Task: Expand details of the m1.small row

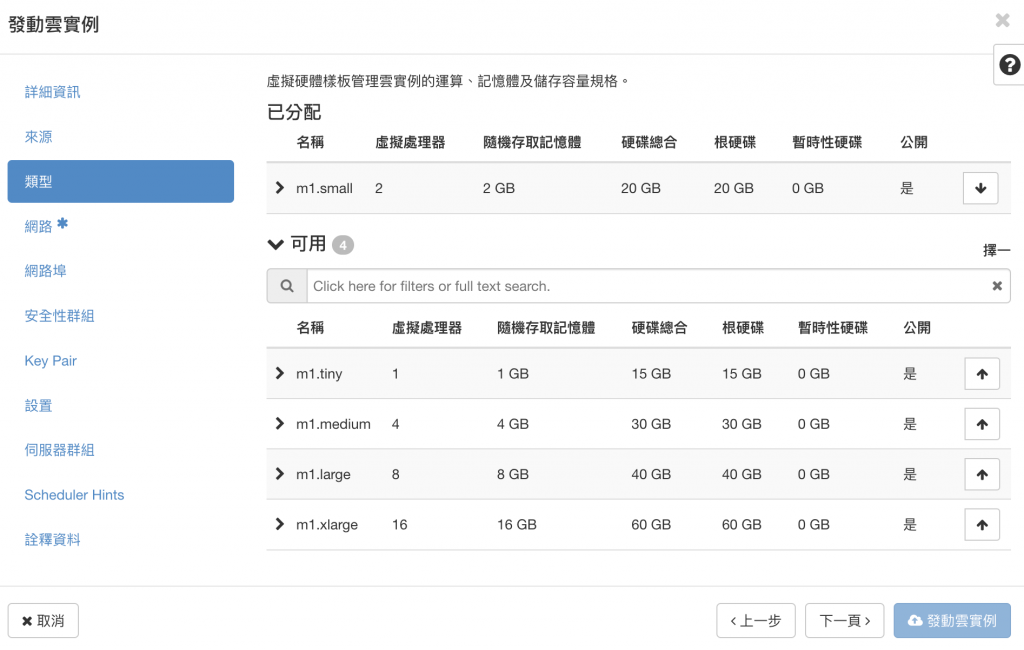Action: 280,187
